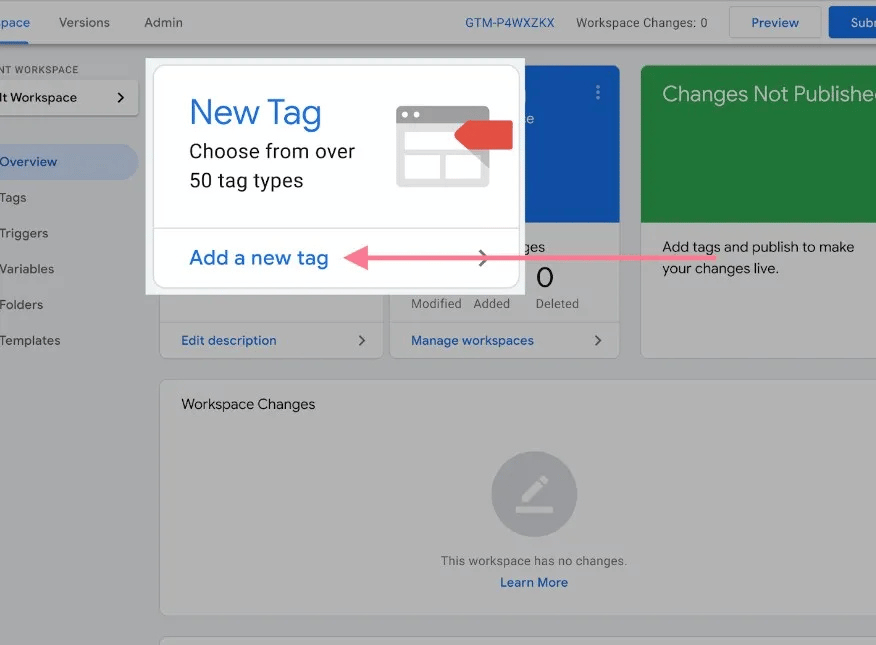Open Templates in the sidebar
The image size is (876, 645).
pos(30,341)
